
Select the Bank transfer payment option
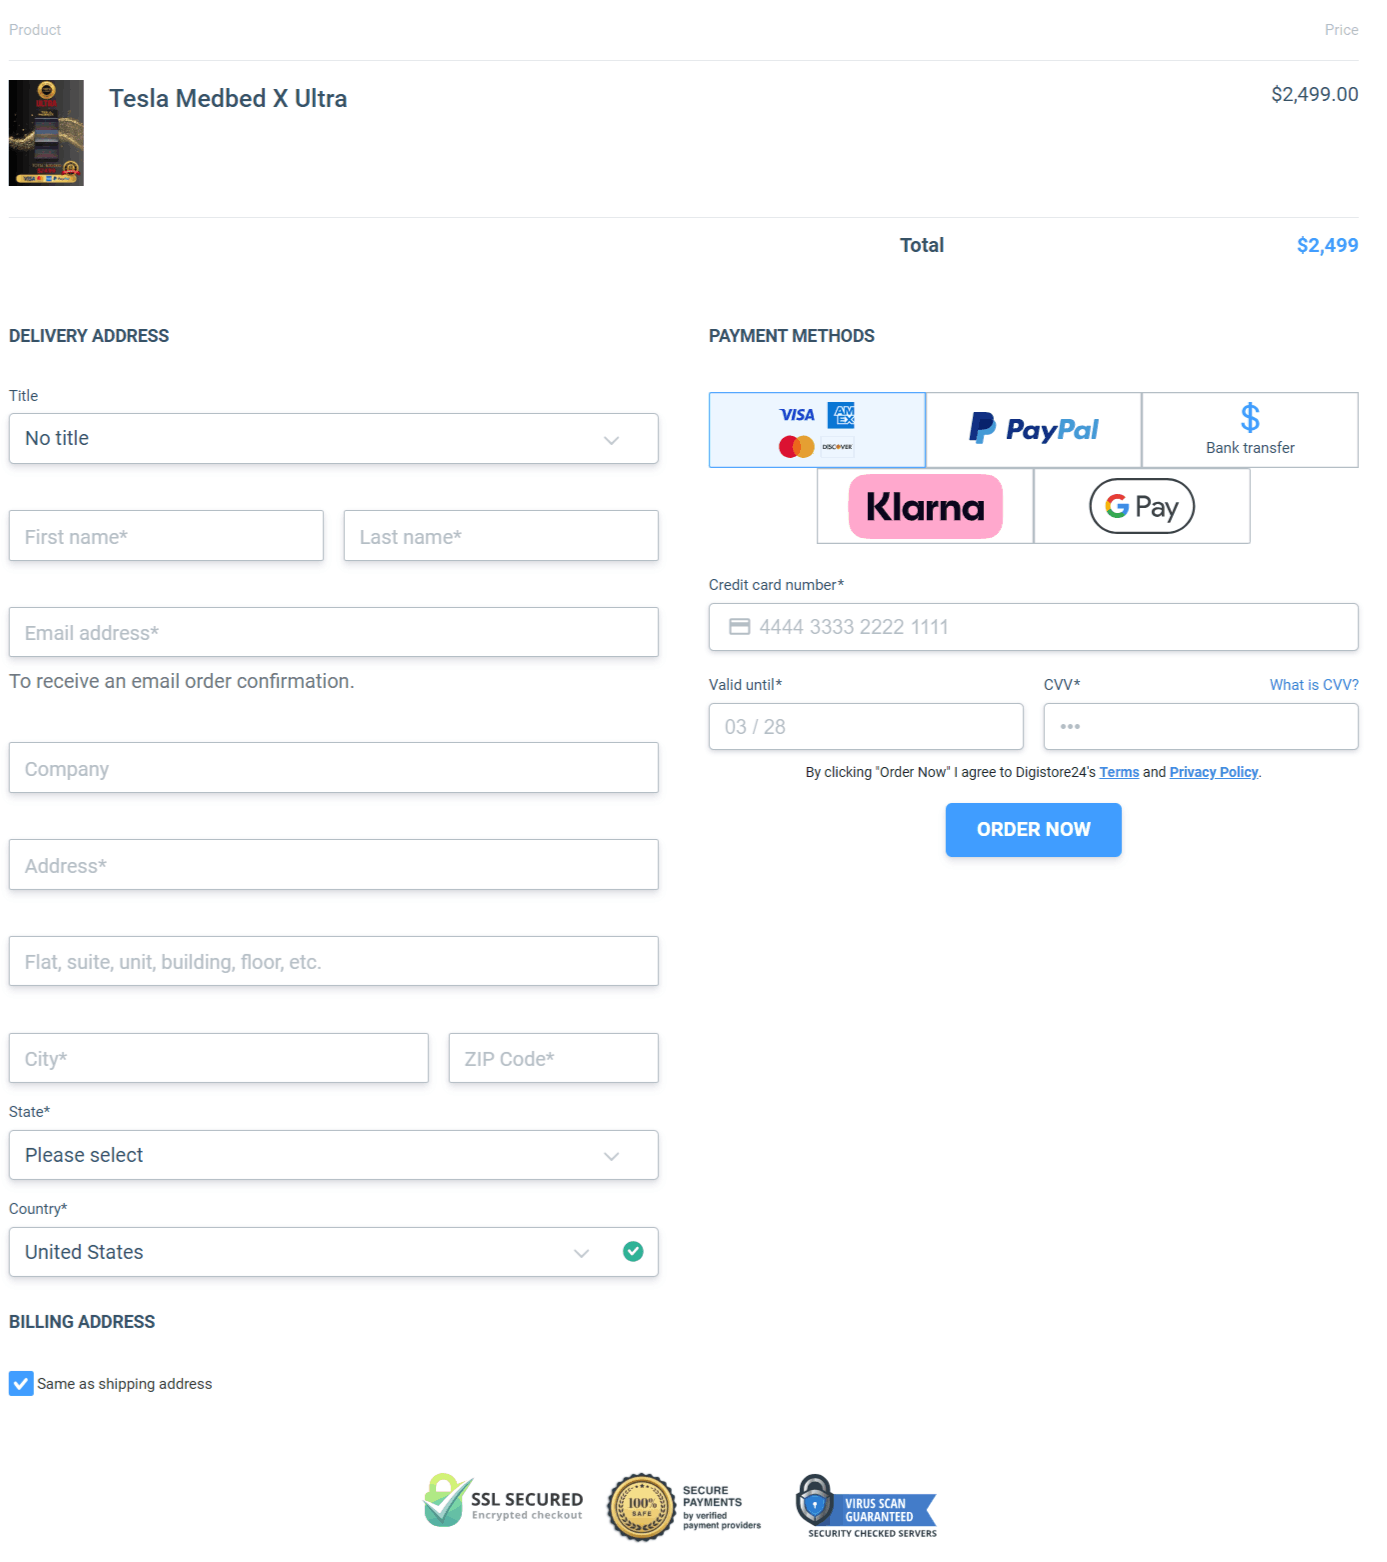click(1248, 429)
